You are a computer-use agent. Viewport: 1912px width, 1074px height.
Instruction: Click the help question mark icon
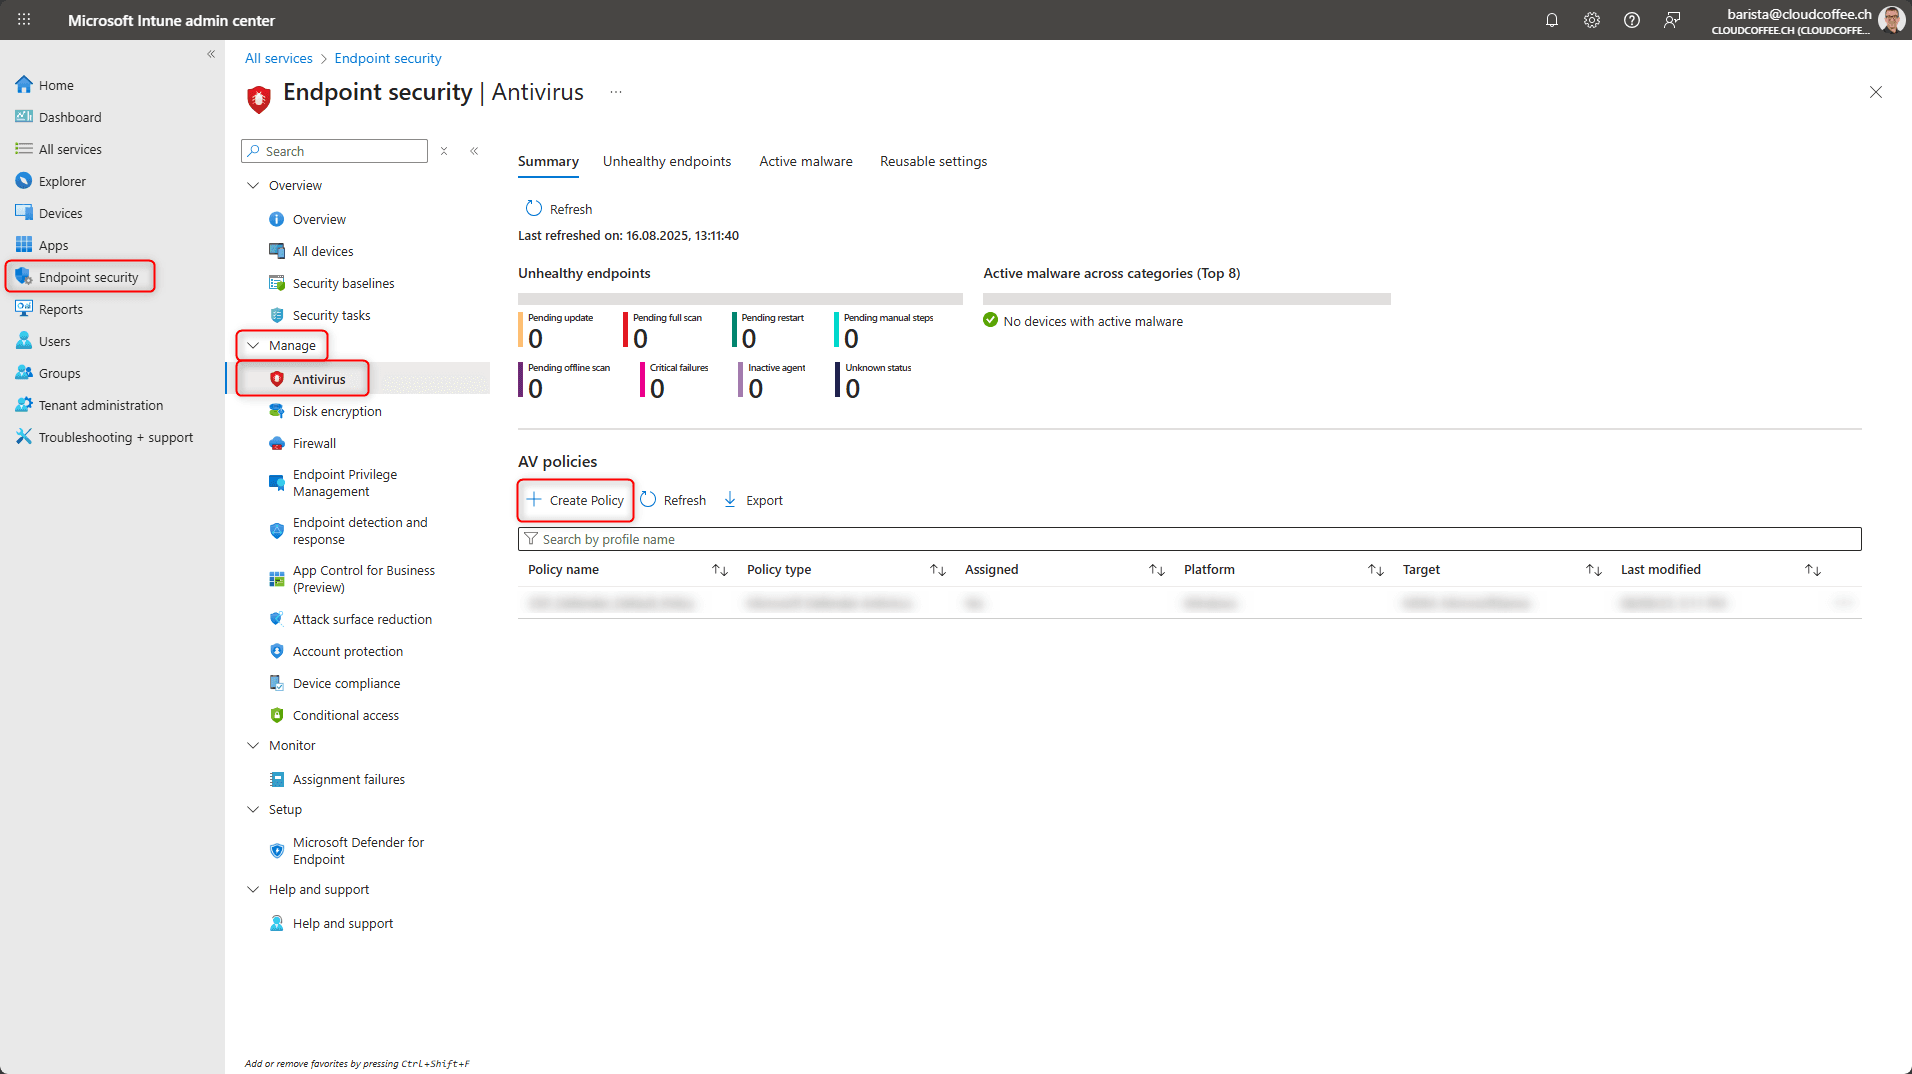[x=1631, y=20]
